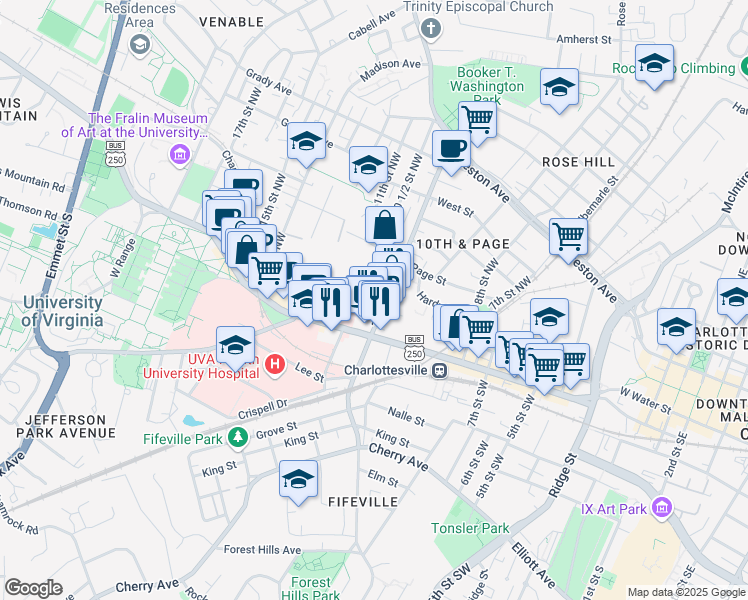Open the IX Art Park museum marker
Screen dimensions: 748x600
tap(663, 507)
